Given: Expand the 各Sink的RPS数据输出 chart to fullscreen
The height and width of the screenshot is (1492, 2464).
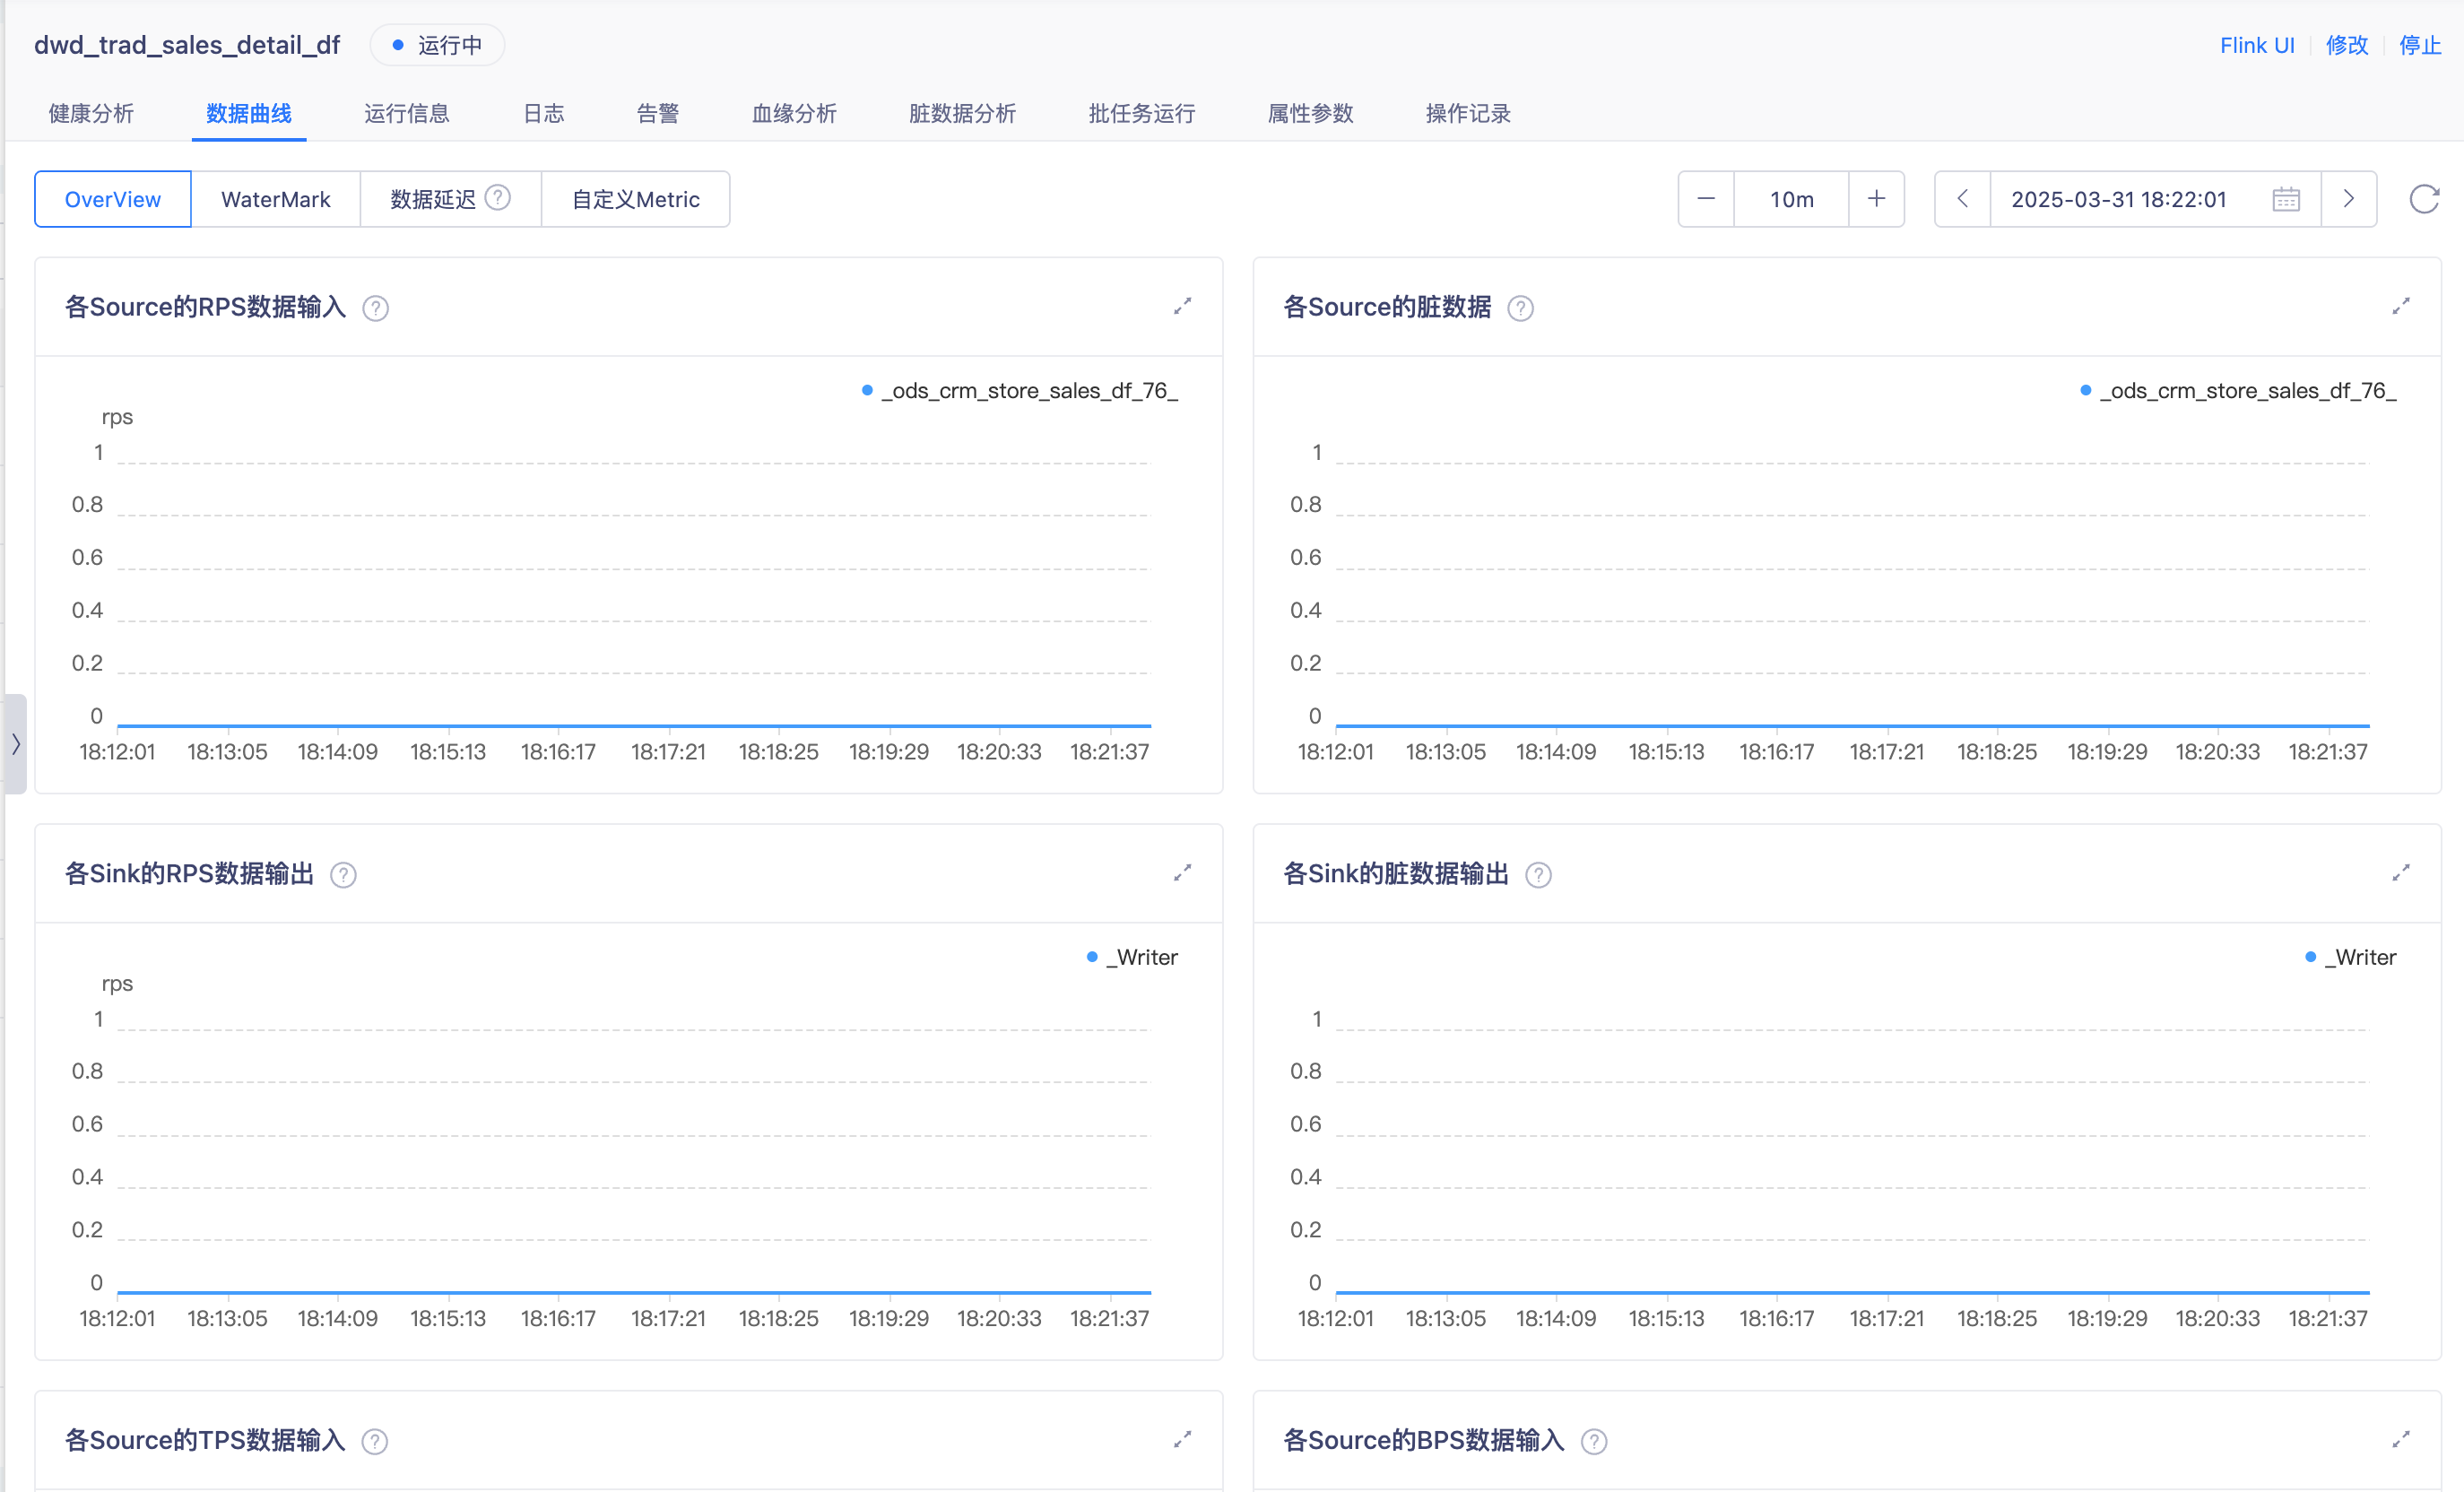Looking at the screenshot, I should tap(1182, 873).
